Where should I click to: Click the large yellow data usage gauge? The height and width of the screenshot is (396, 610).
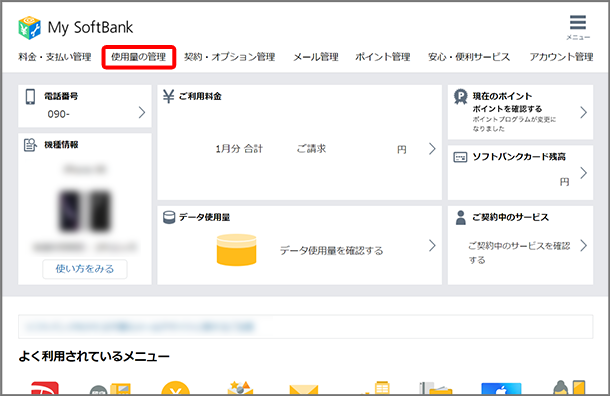(x=237, y=250)
